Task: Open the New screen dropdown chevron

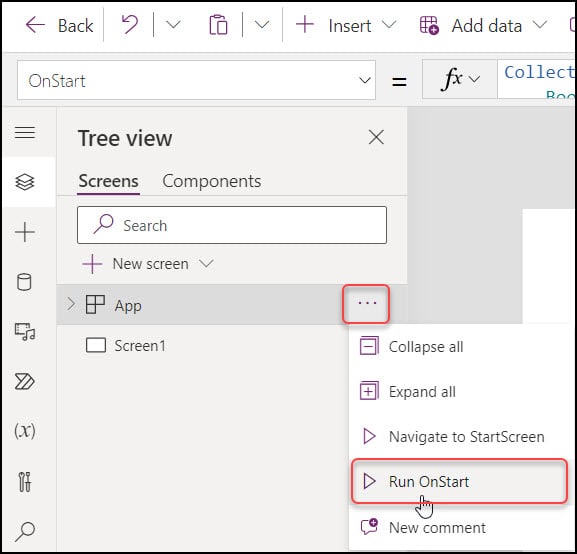Action: coord(206,264)
